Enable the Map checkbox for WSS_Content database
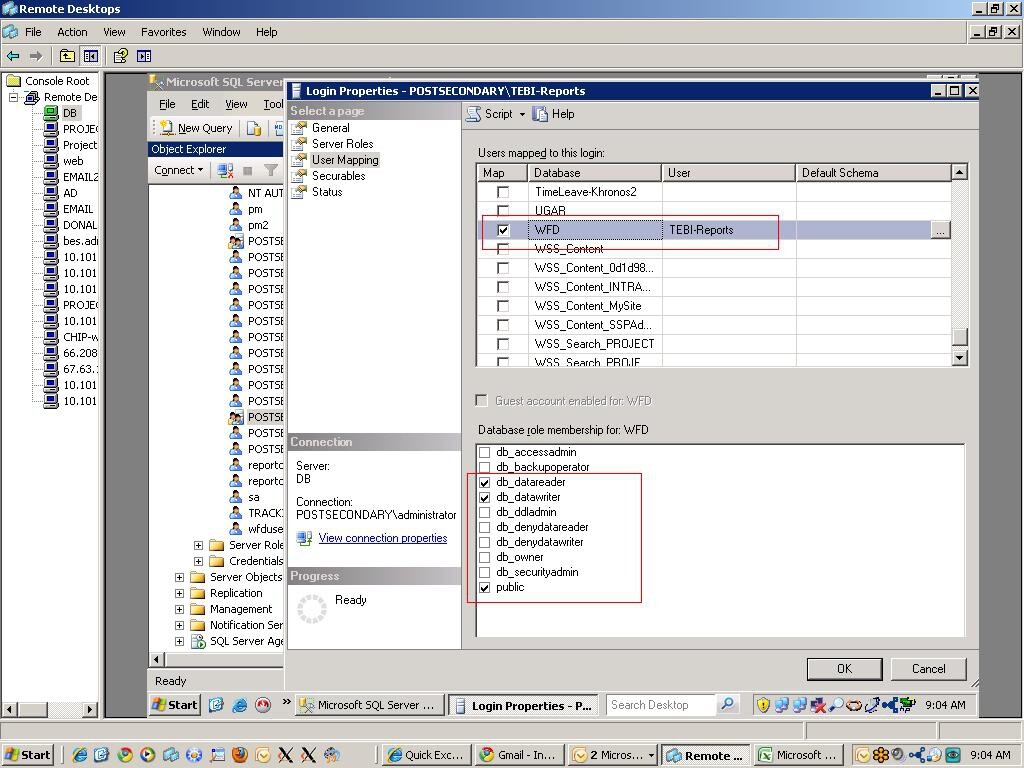The height and width of the screenshot is (768, 1024). (x=503, y=248)
